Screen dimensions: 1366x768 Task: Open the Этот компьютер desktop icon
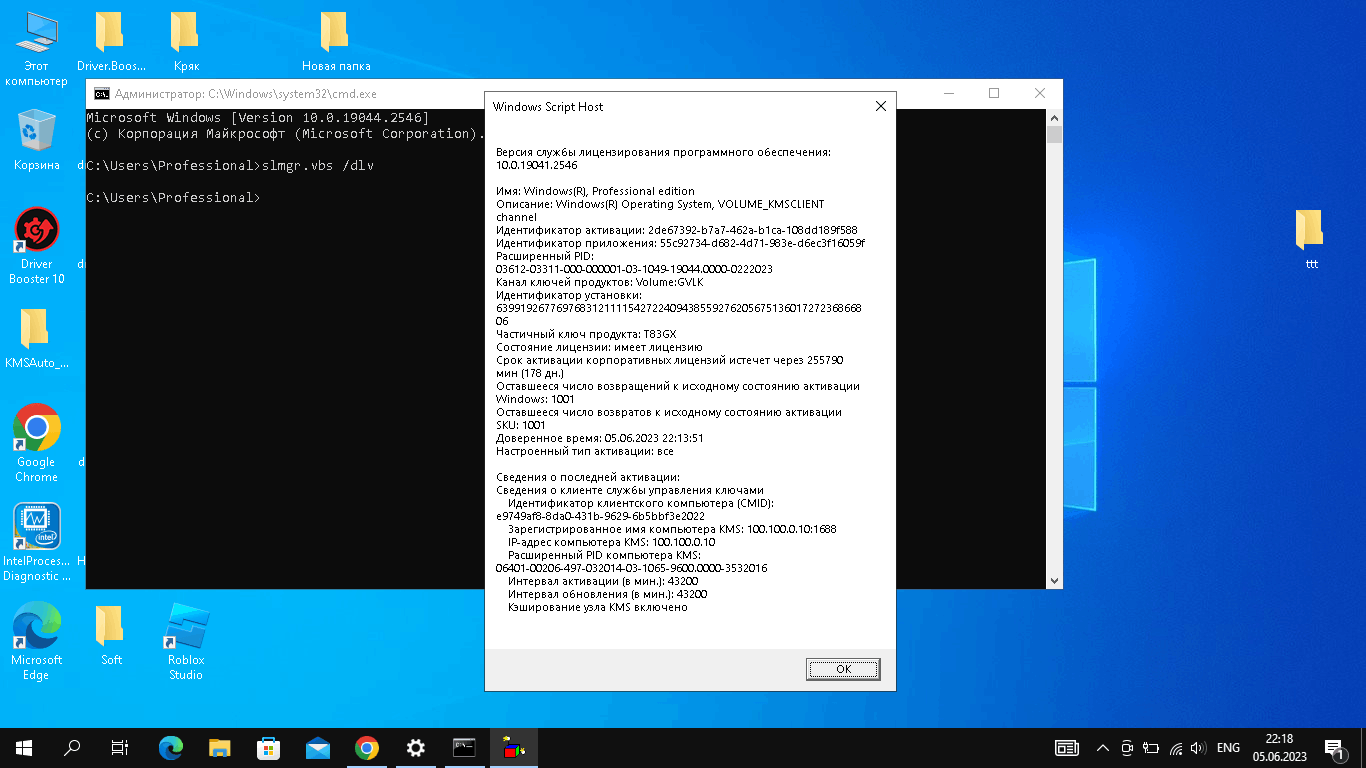point(36,48)
